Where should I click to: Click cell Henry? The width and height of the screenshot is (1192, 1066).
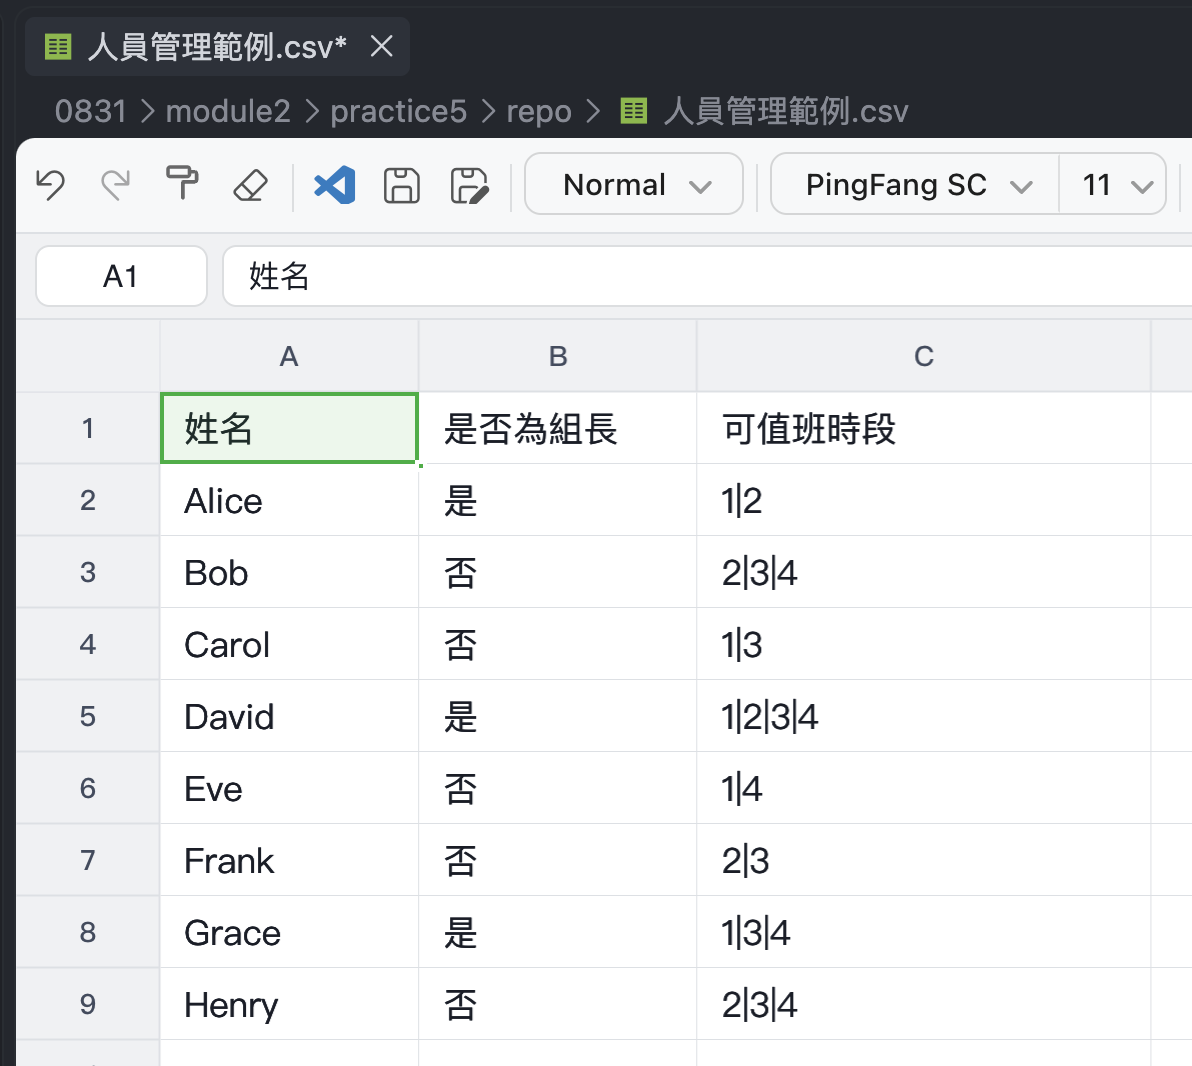(289, 1004)
